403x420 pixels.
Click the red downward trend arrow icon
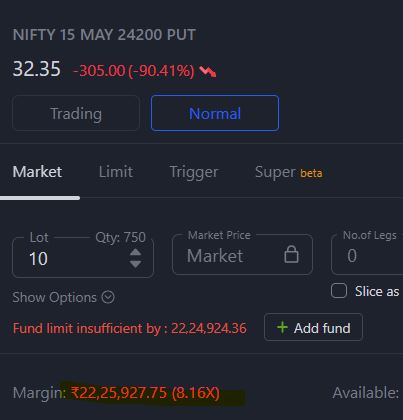point(208,71)
